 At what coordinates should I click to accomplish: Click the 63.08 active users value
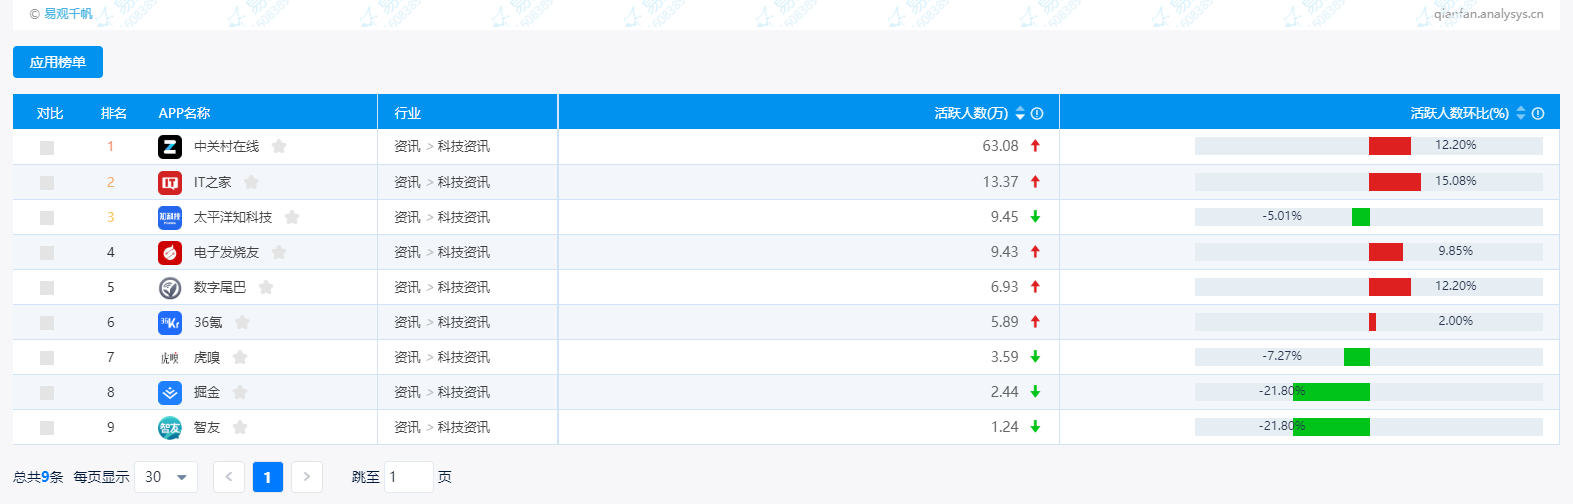[x=1000, y=146]
